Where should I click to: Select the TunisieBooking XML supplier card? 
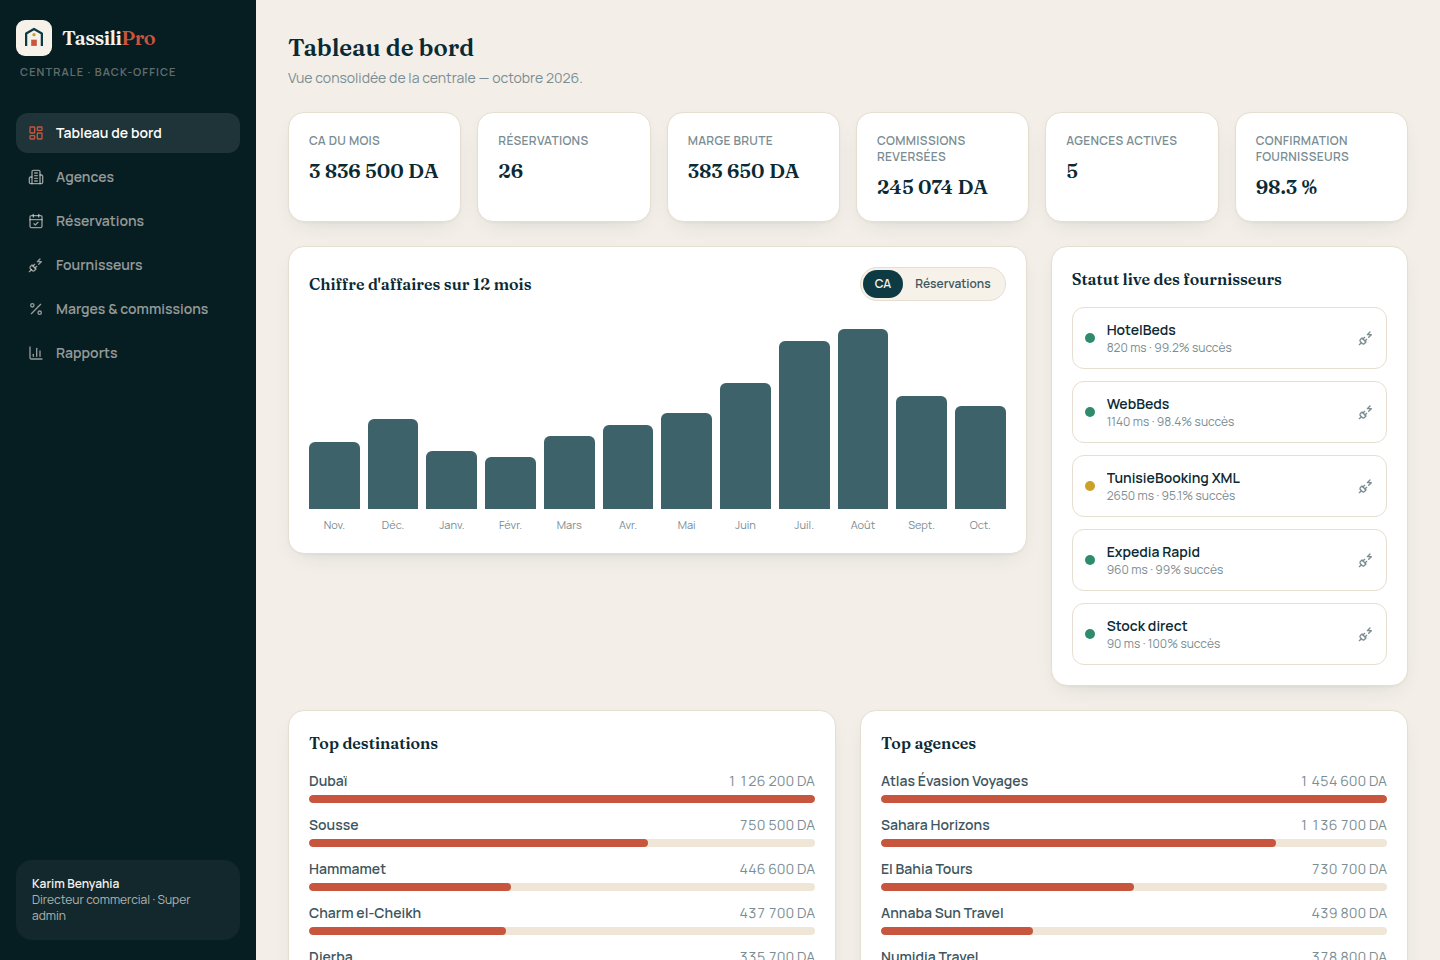coord(1229,486)
